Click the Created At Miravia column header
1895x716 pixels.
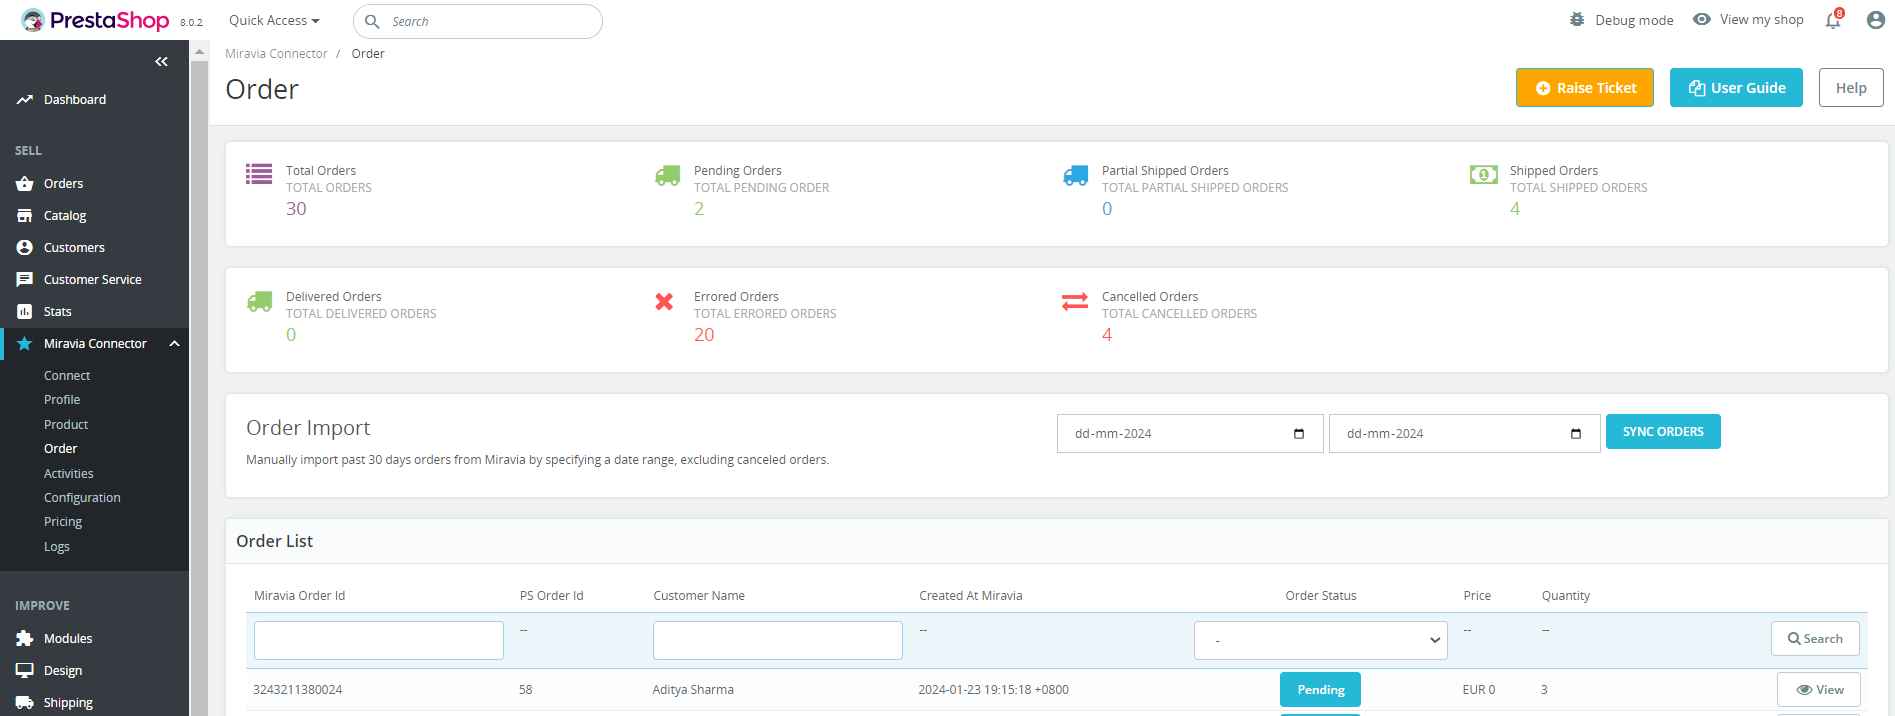[971, 596]
